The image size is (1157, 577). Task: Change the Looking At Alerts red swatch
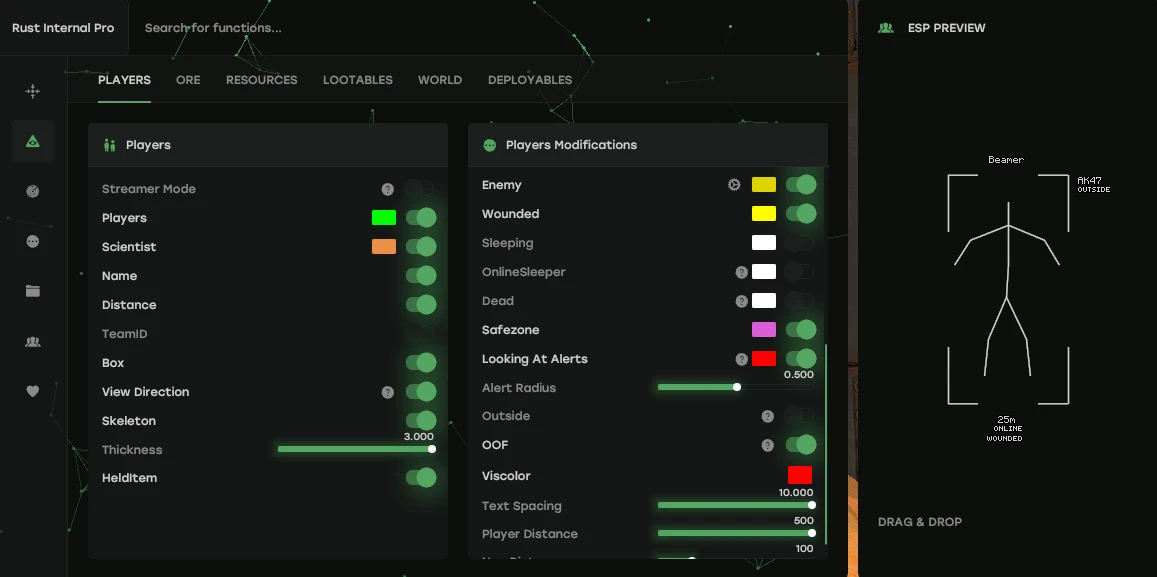764,359
